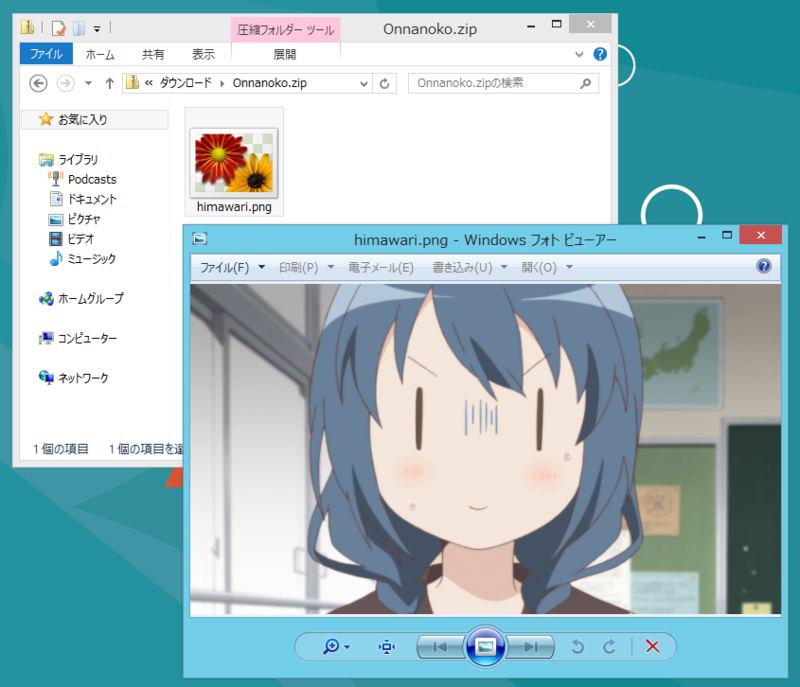The width and height of the screenshot is (800, 687).
Task: Click the 1 個の項目 status bar text
Action: 61,449
